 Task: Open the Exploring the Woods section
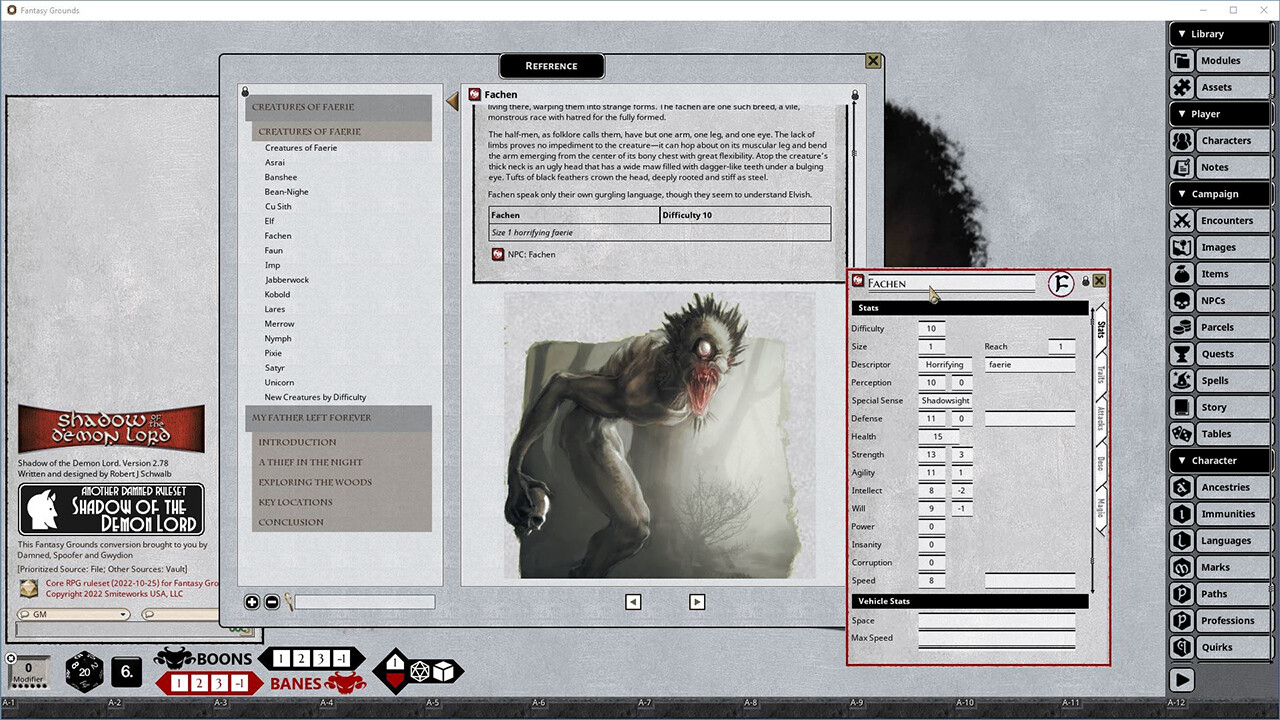(x=315, y=482)
